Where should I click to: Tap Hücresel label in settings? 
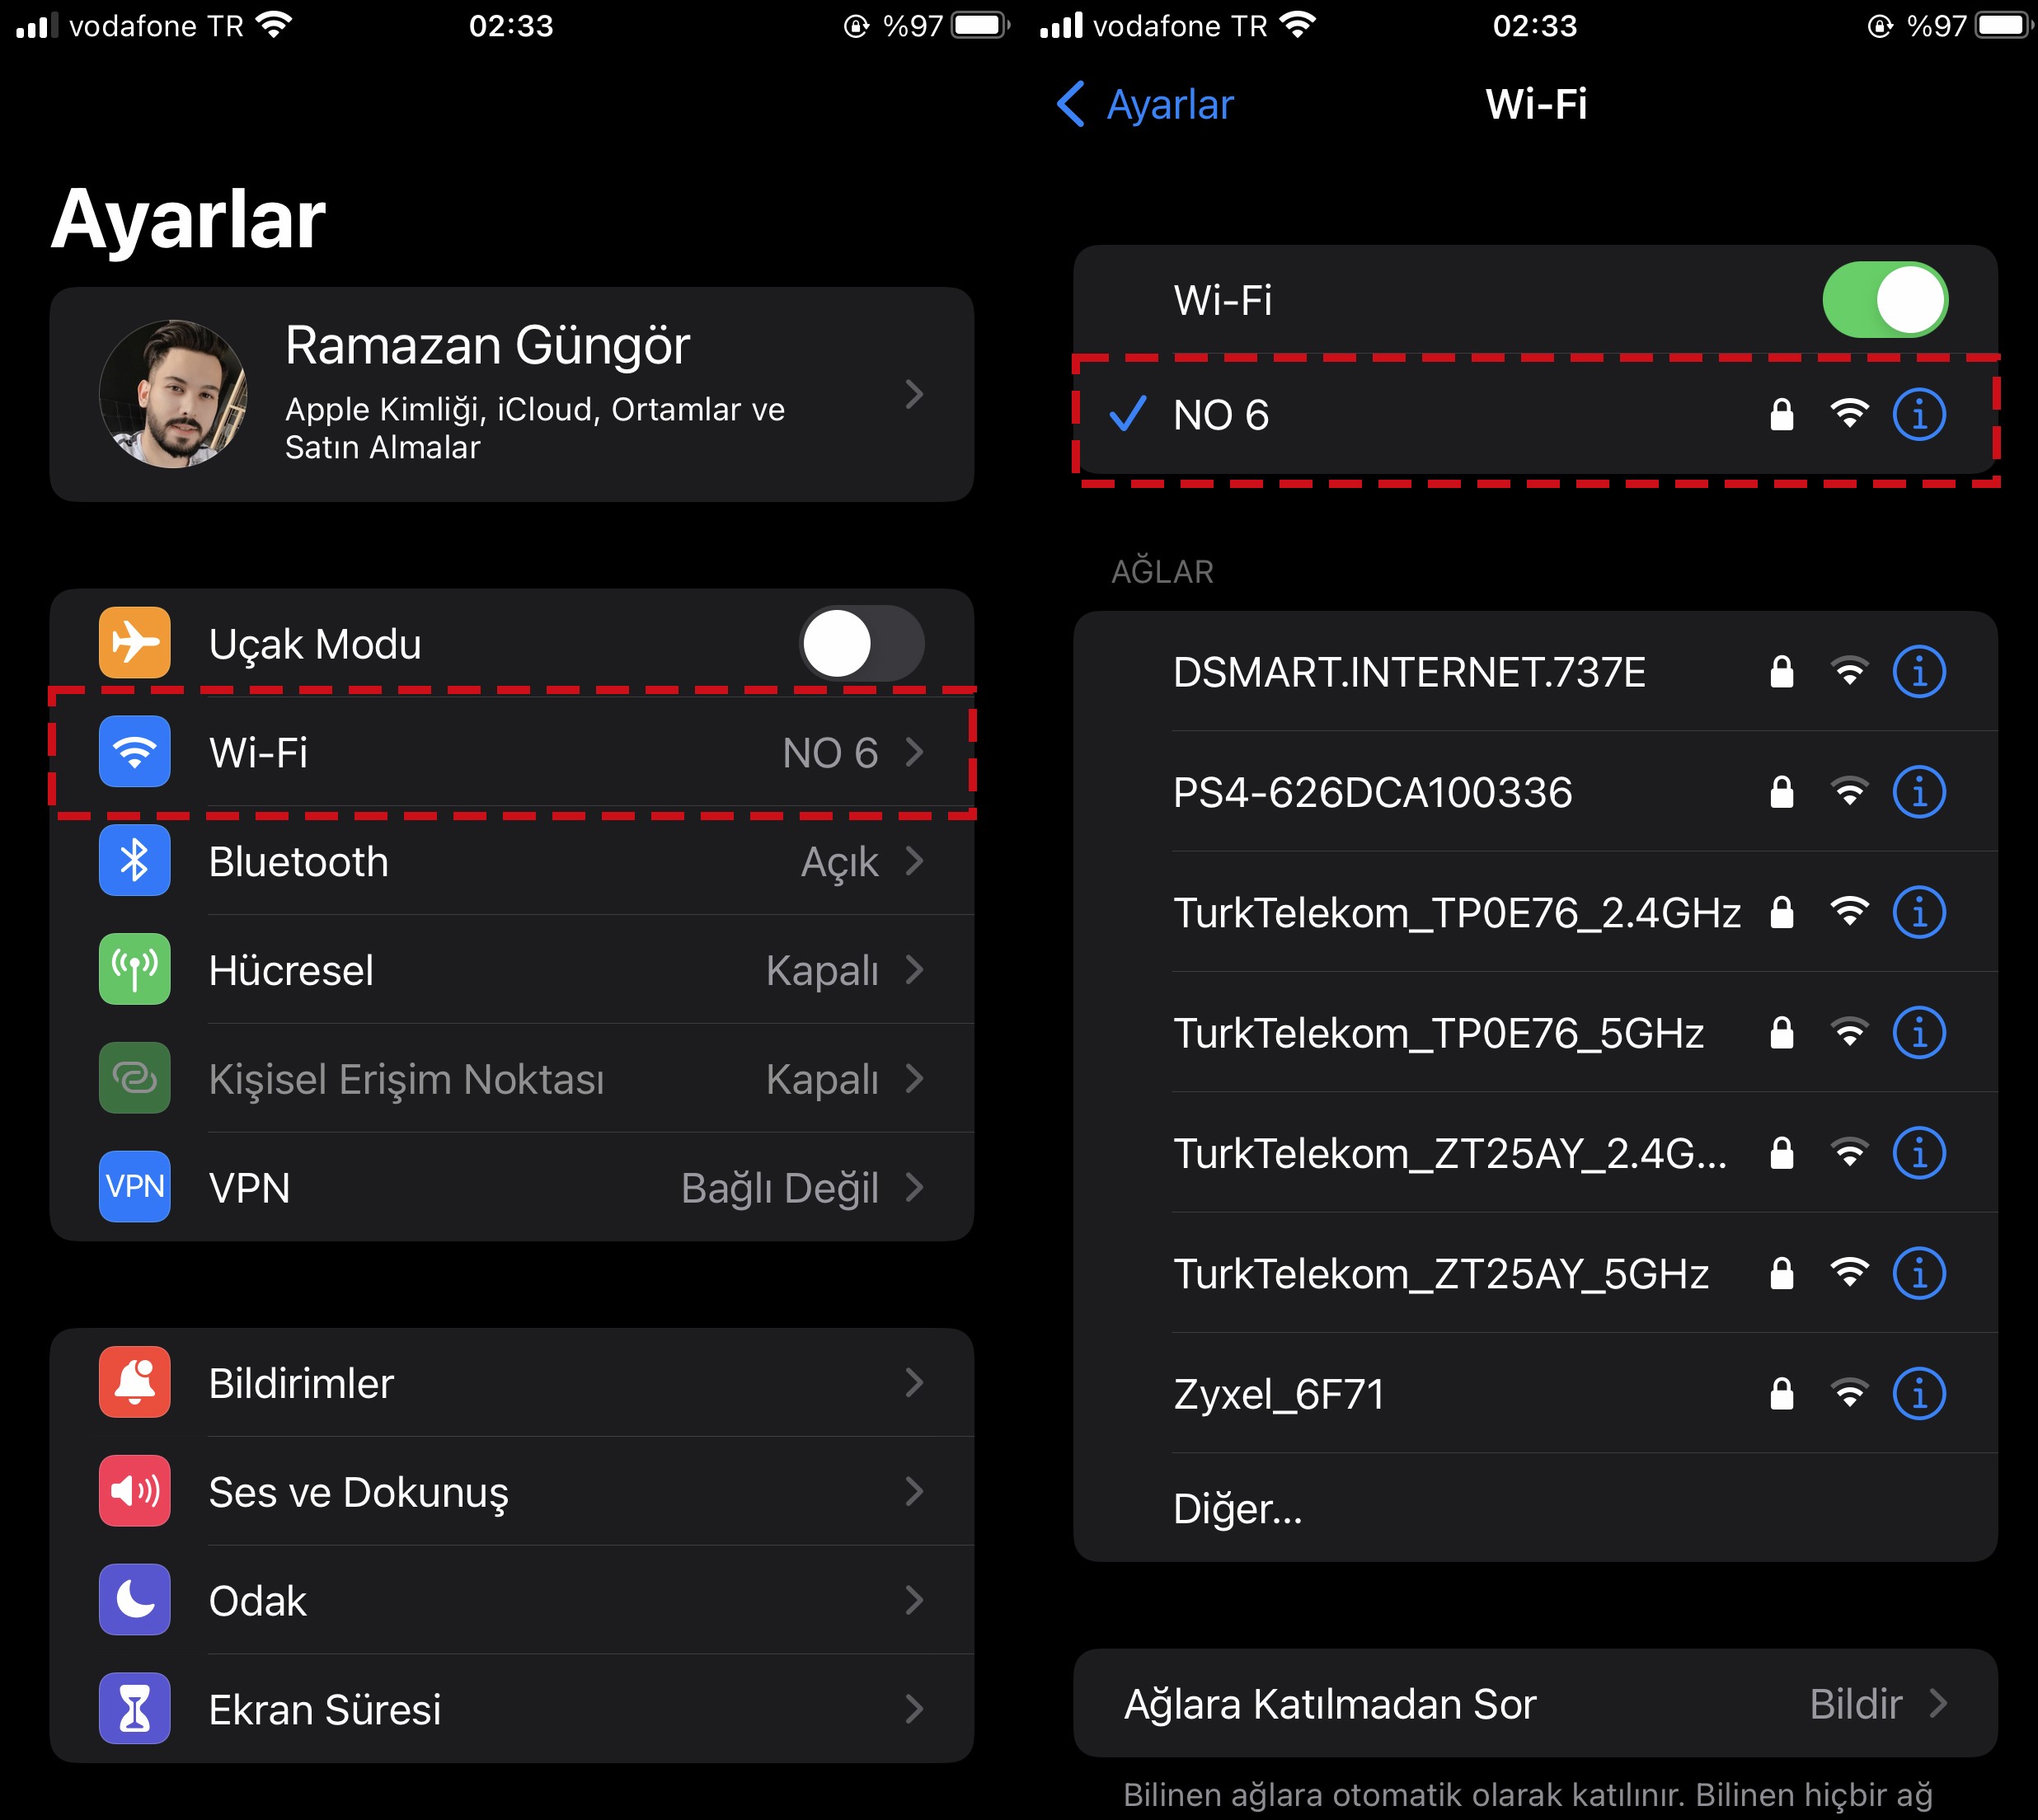[x=291, y=970]
